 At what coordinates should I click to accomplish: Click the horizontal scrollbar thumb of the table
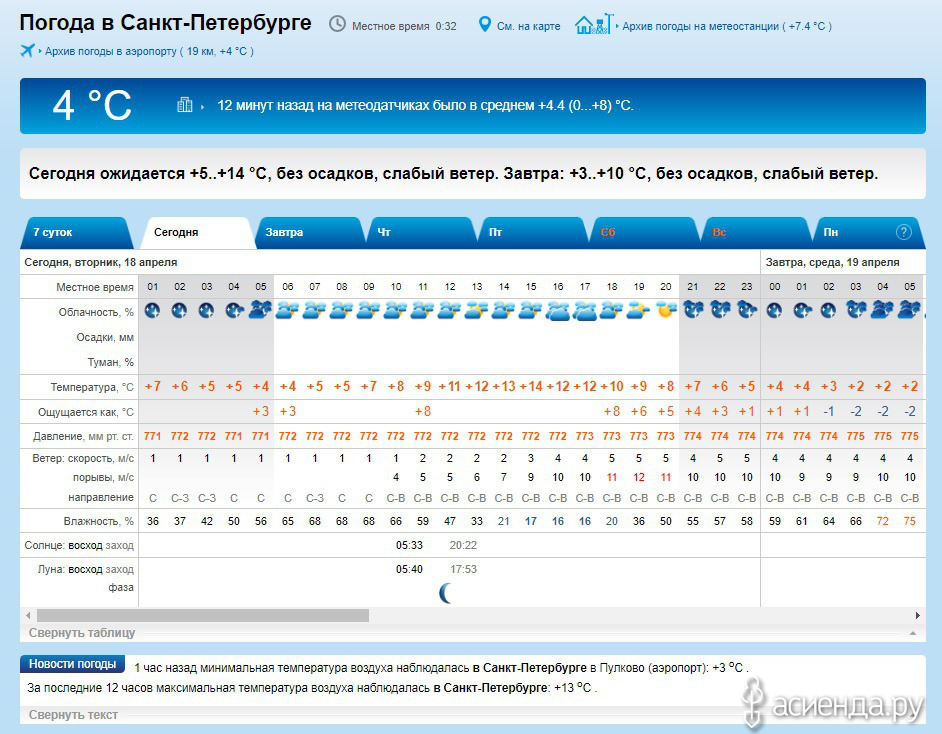coord(203,615)
